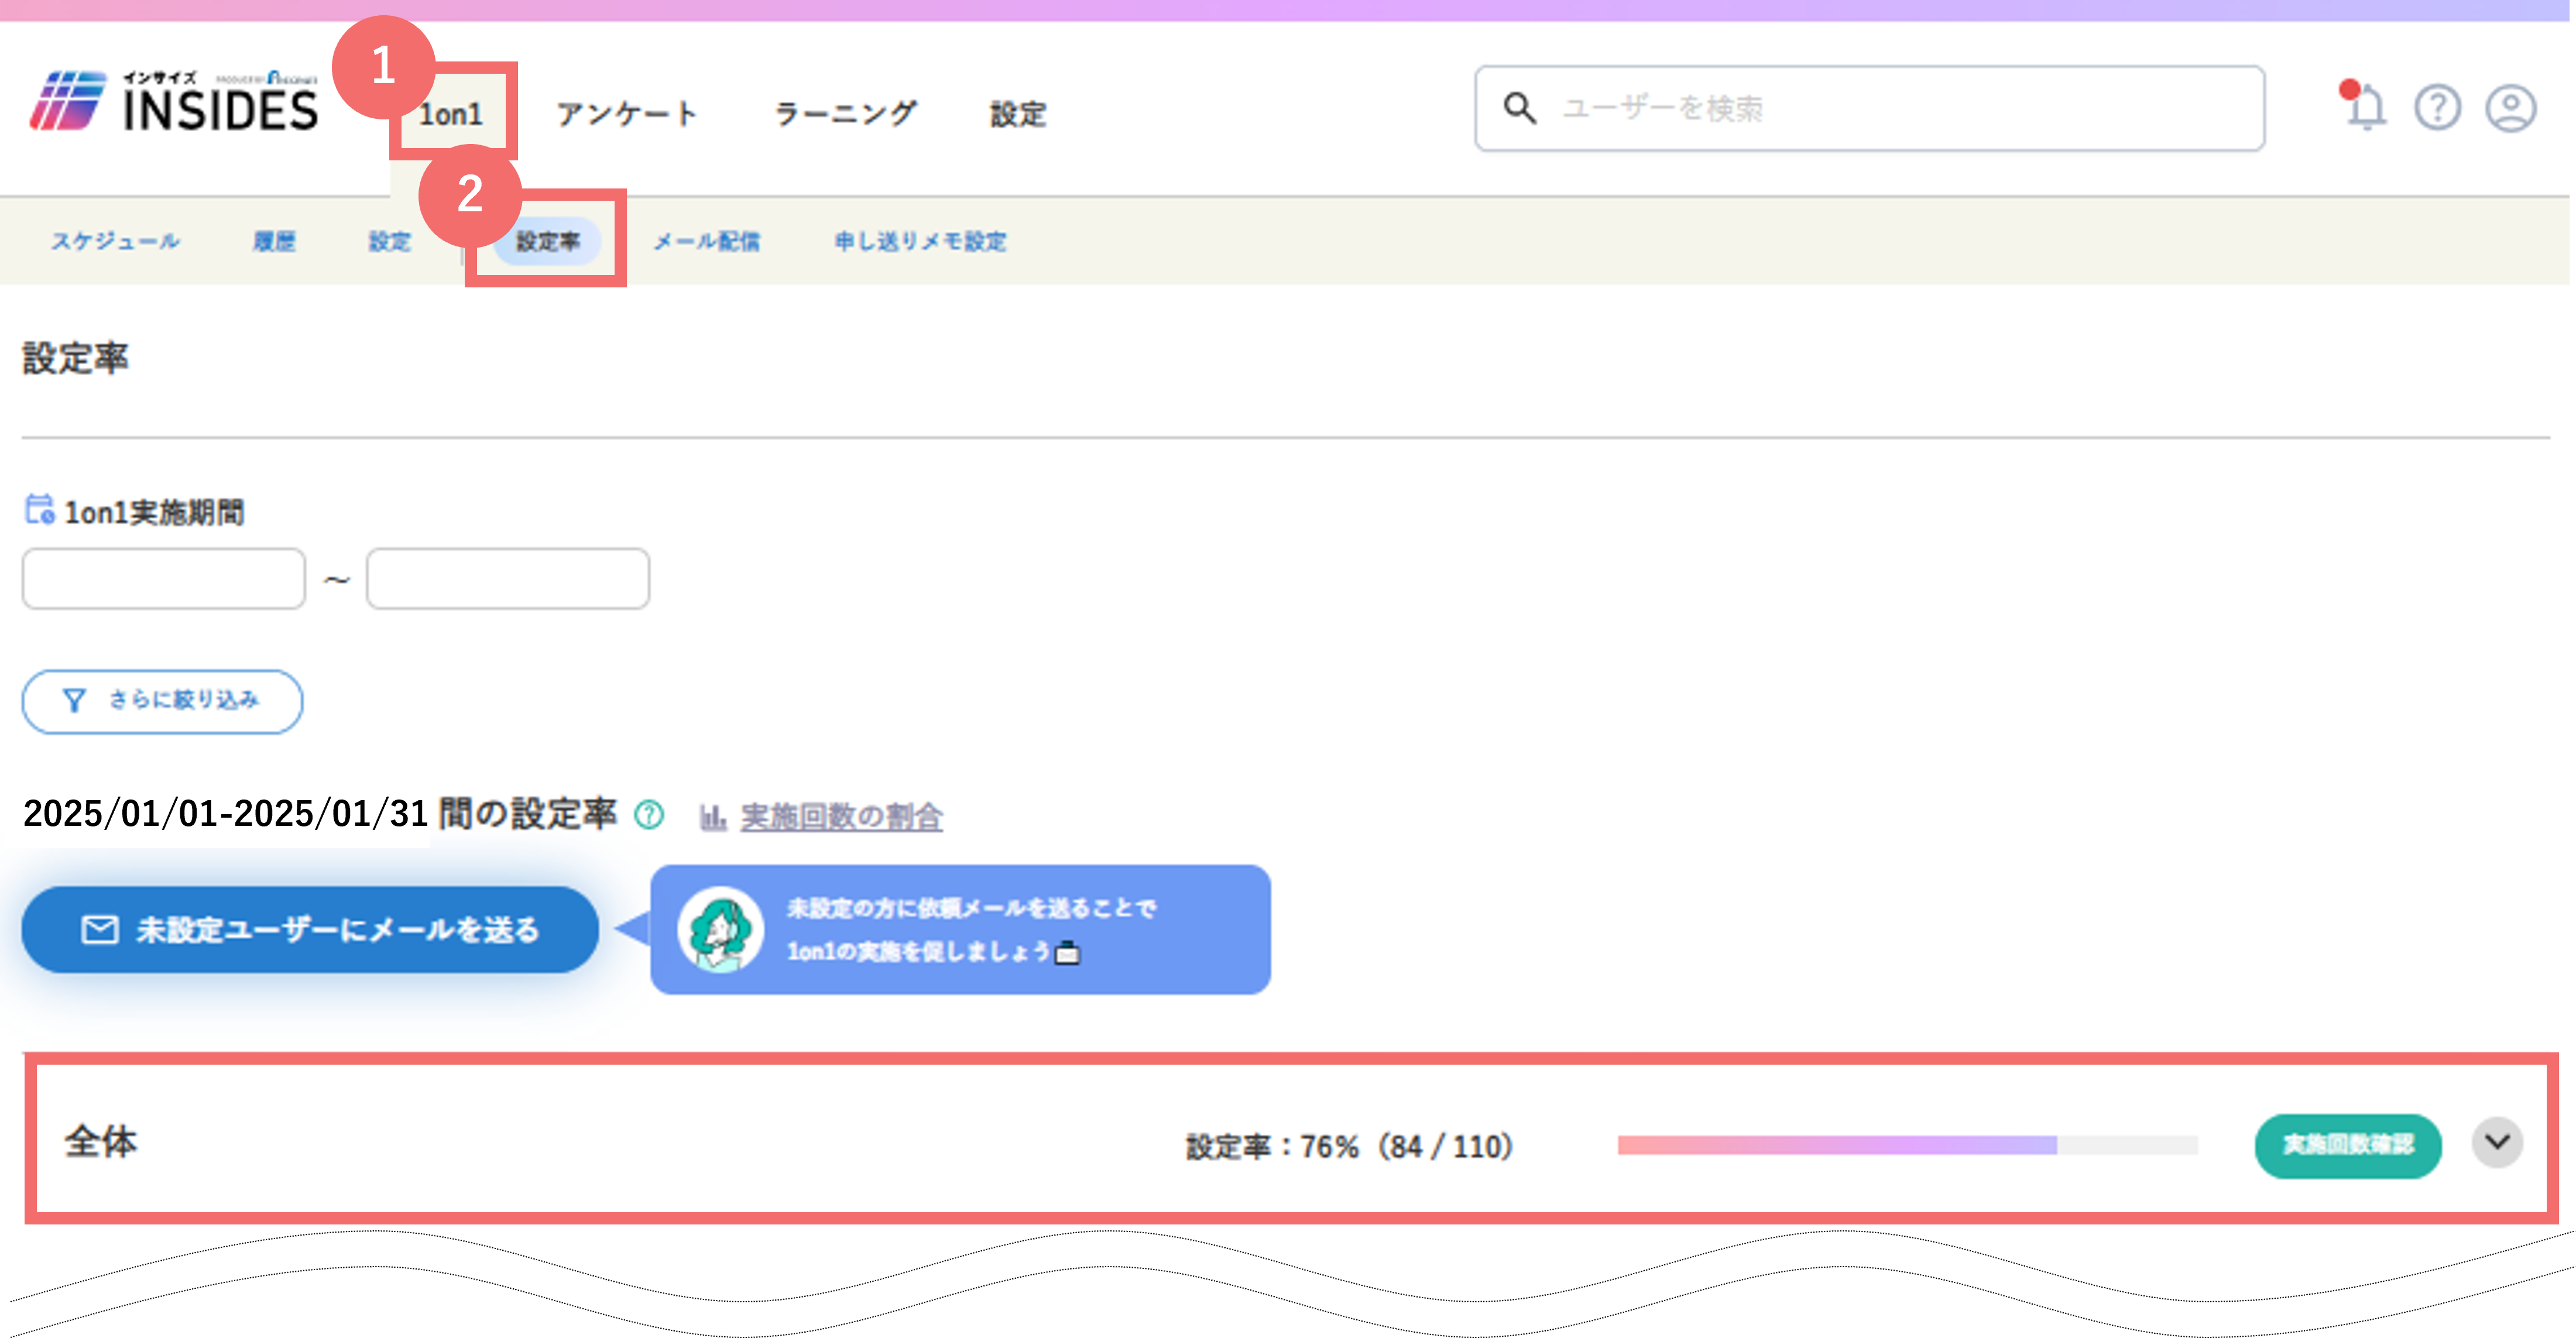Click the 設定率：76% (84 / 110) text
The width and height of the screenshot is (2576, 1338).
pos(1349,1146)
